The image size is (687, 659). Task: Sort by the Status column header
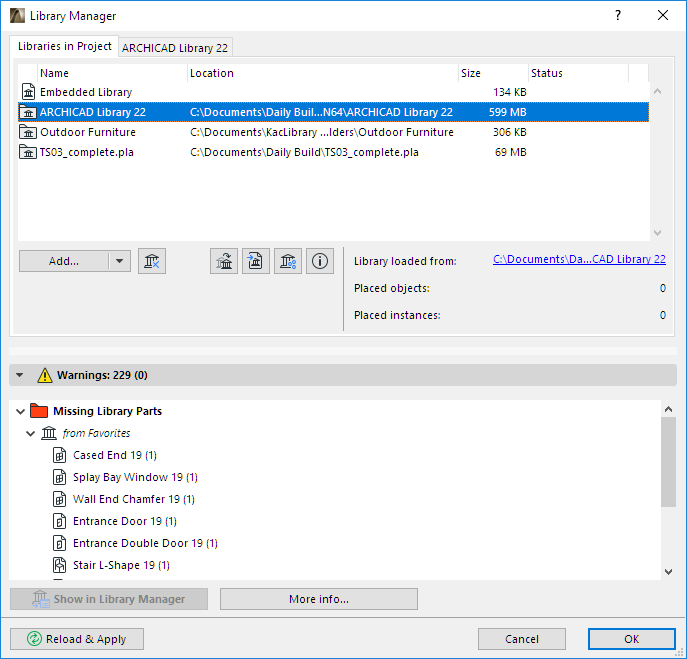pos(578,73)
